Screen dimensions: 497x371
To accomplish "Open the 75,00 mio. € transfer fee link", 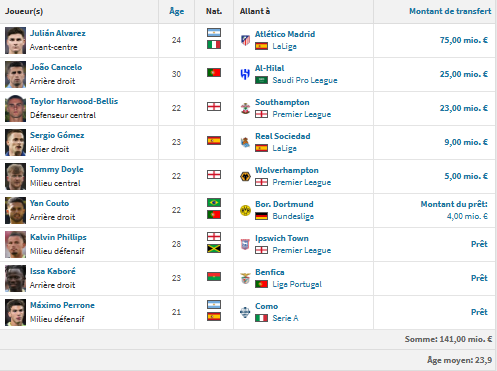I will tap(464, 40).
